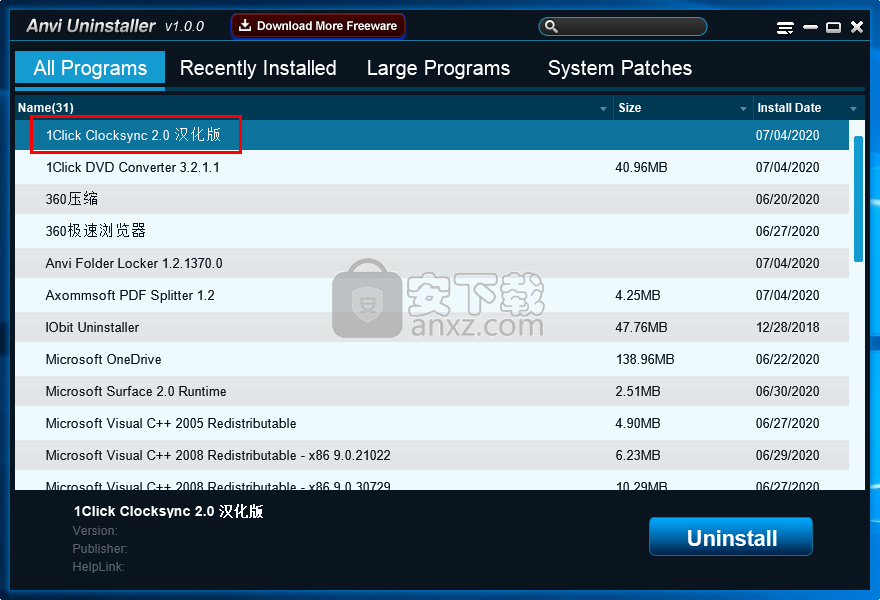Click the program list vertical scrollbar thumb
Image resolution: width=880 pixels, height=600 pixels.
[858, 199]
